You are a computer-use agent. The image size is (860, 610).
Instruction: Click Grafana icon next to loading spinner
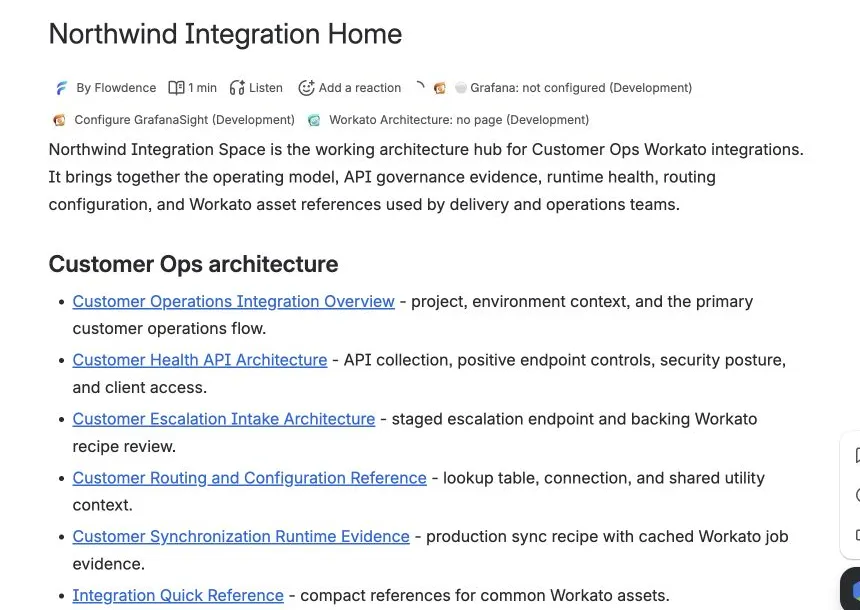point(440,88)
